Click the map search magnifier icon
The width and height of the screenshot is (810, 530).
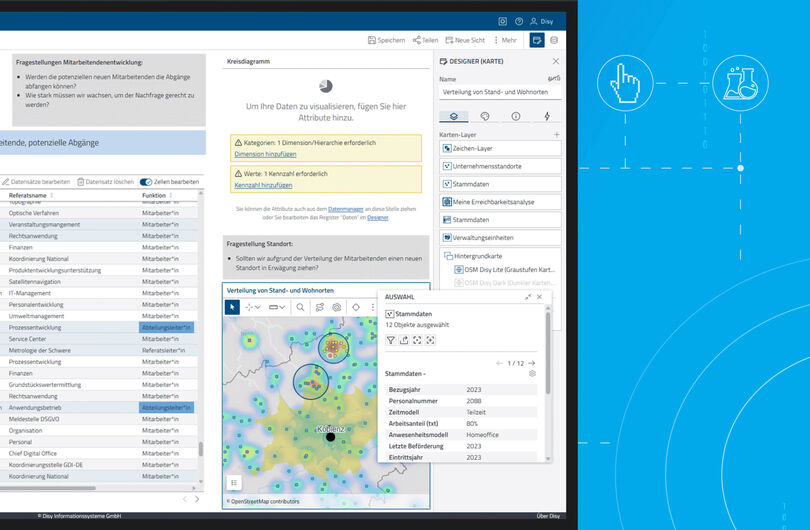pyautogui.click(x=300, y=307)
